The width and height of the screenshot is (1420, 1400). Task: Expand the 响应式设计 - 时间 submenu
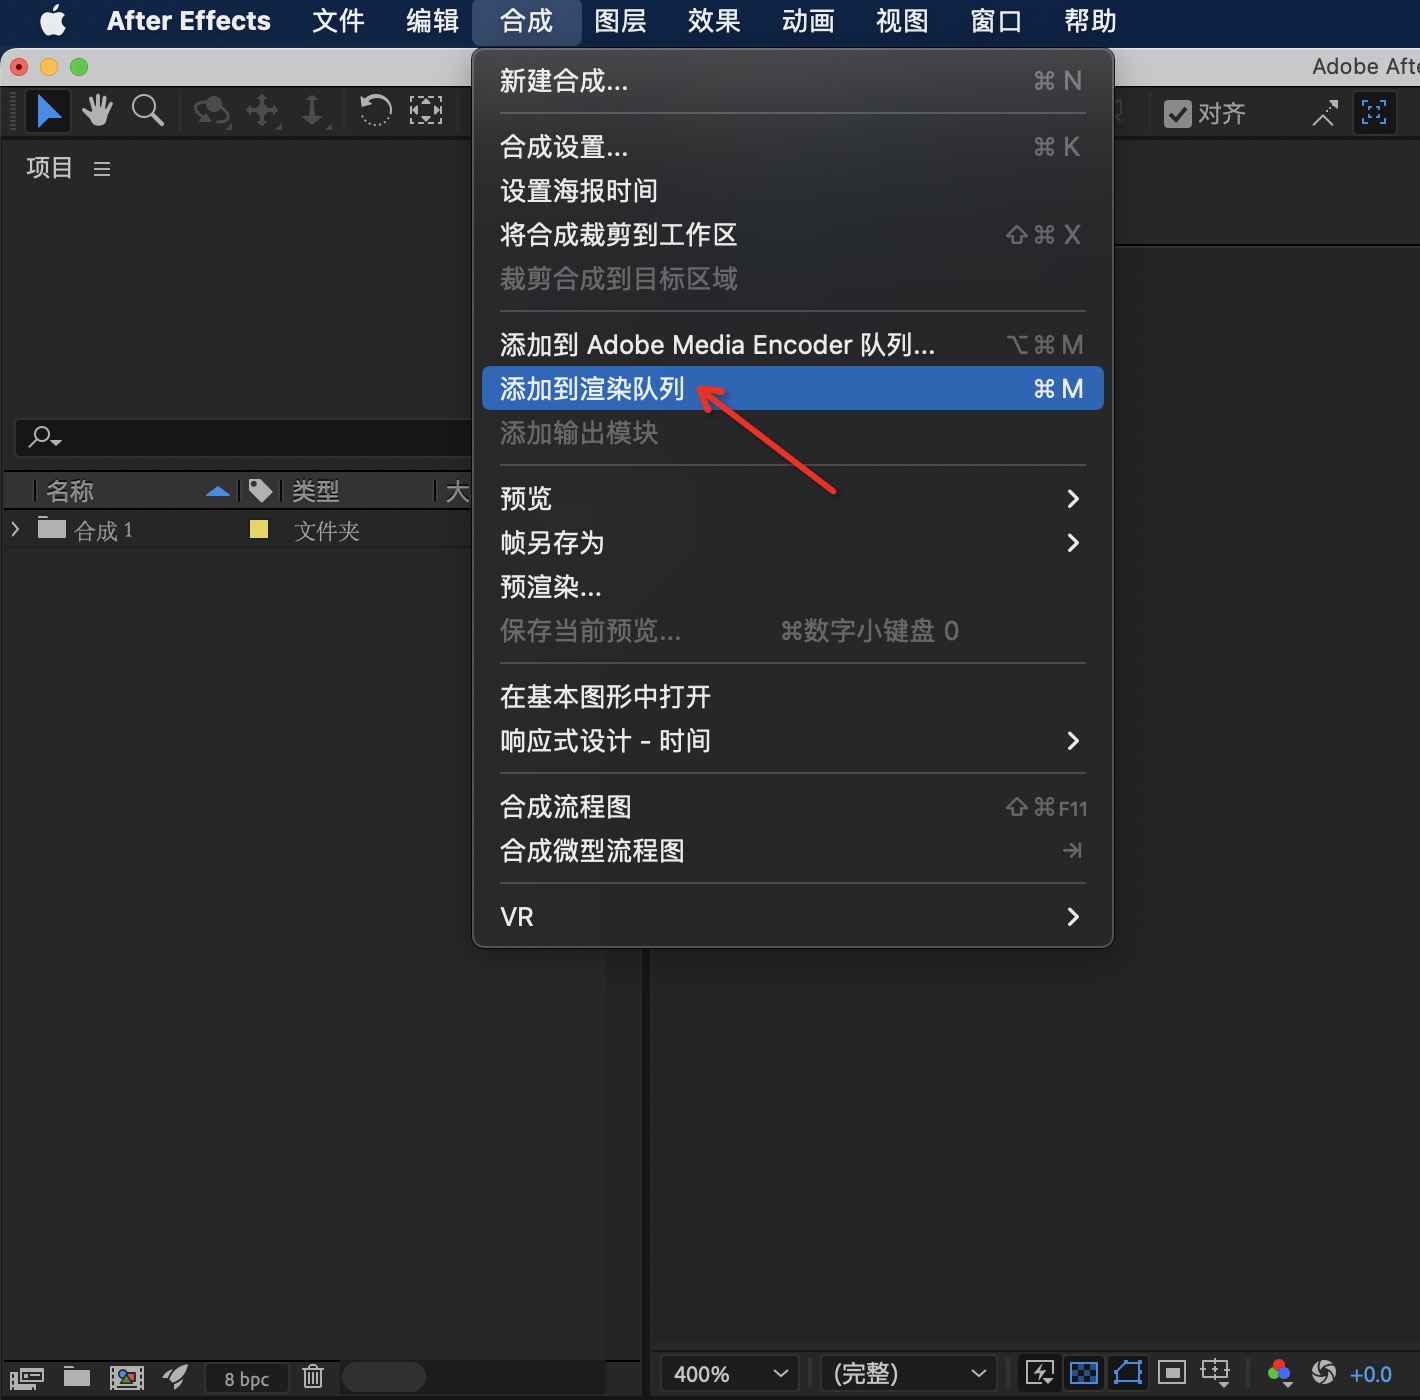click(792, 740)
